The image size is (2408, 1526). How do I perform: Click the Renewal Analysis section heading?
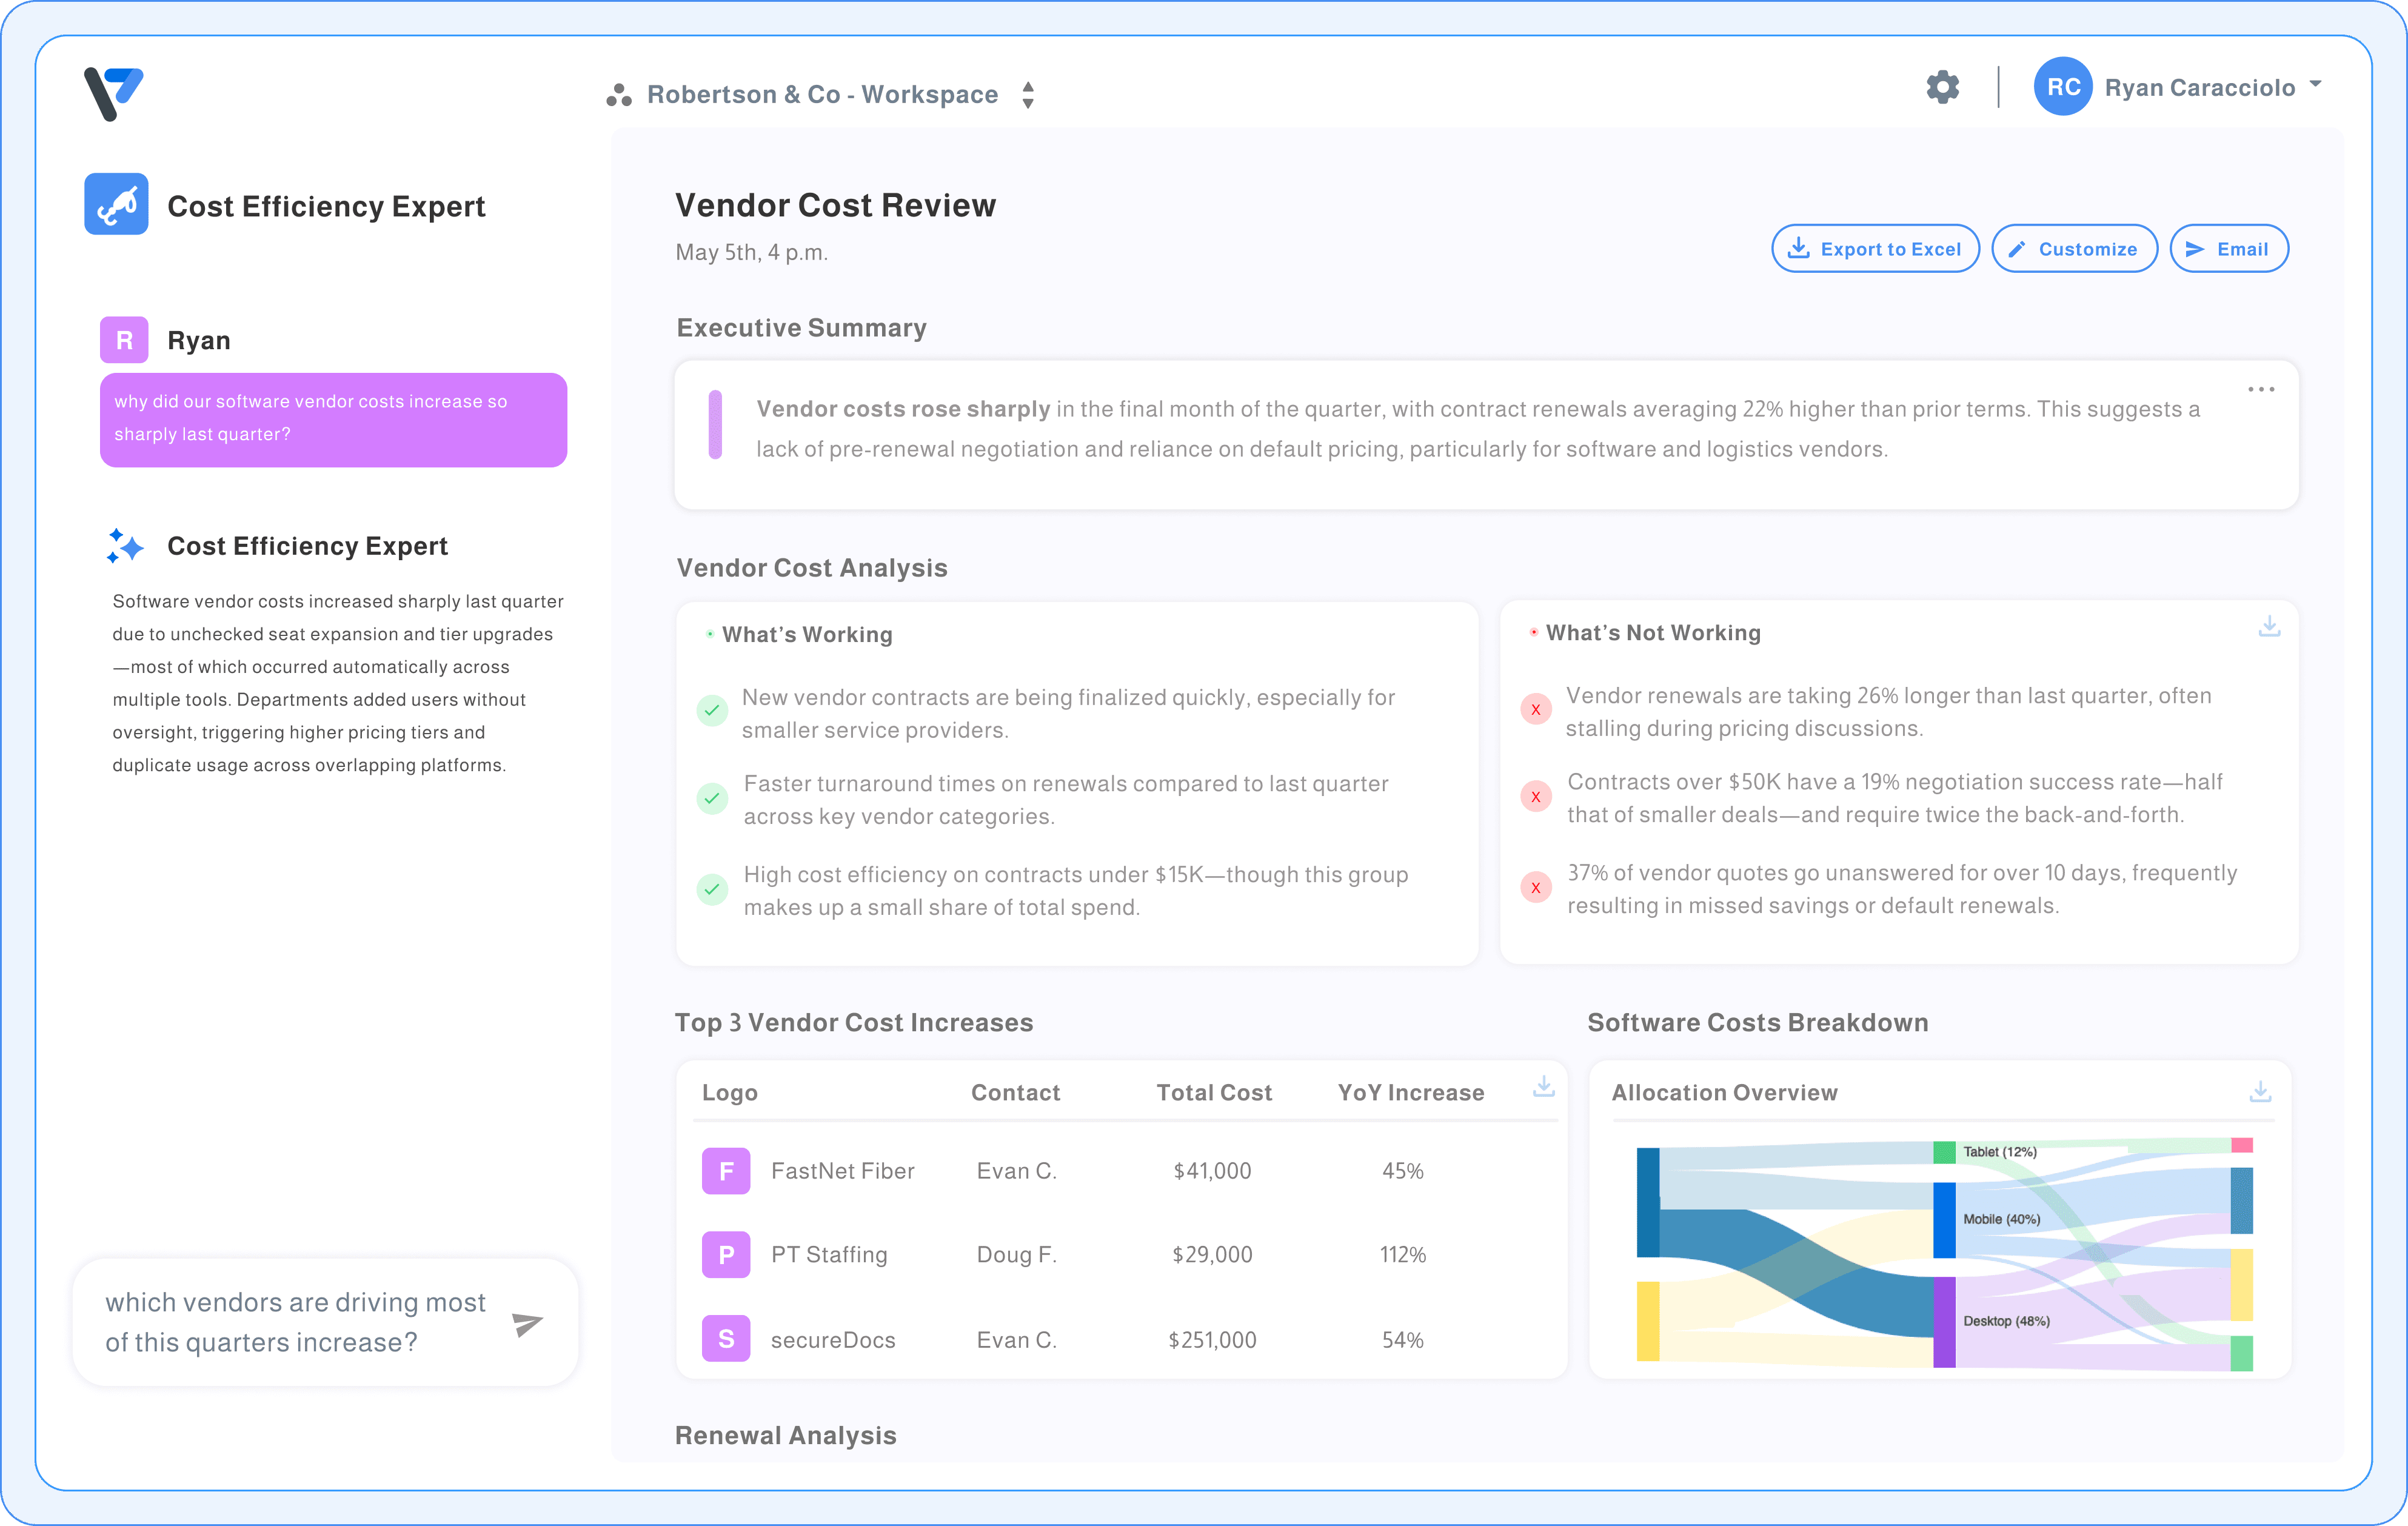(785, 1435)
